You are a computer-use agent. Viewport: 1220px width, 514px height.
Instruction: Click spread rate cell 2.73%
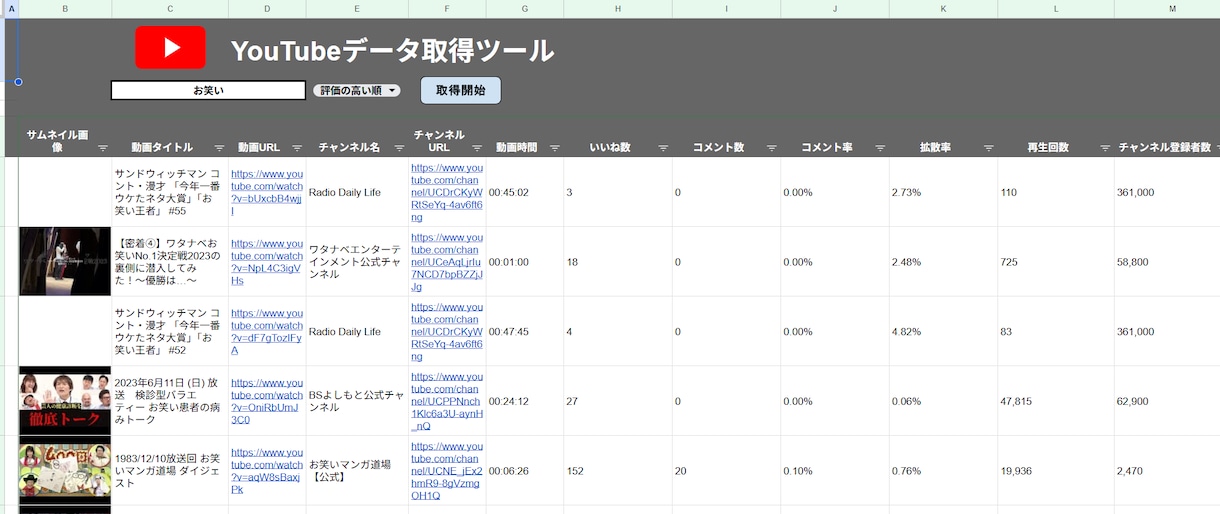point(943,192)
